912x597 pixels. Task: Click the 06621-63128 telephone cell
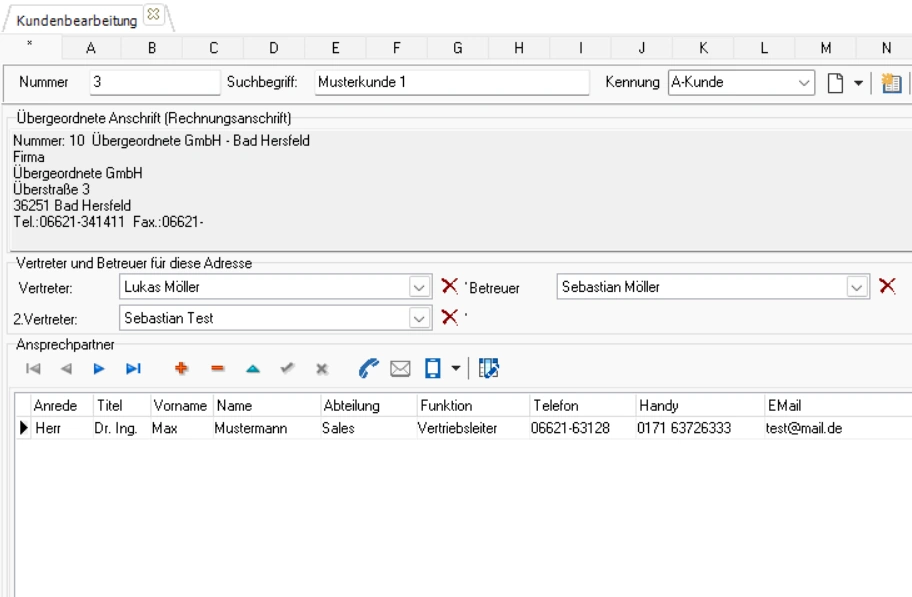pos(583,428)
